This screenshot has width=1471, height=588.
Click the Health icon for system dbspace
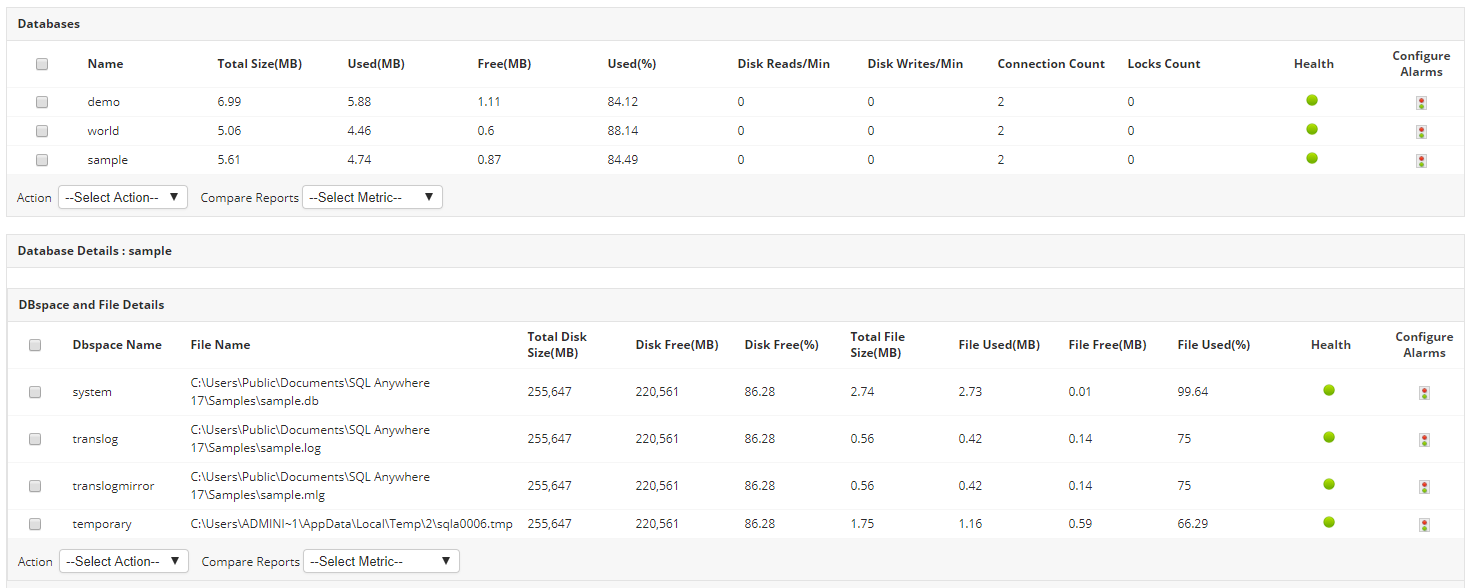[x=1329, y=391]
